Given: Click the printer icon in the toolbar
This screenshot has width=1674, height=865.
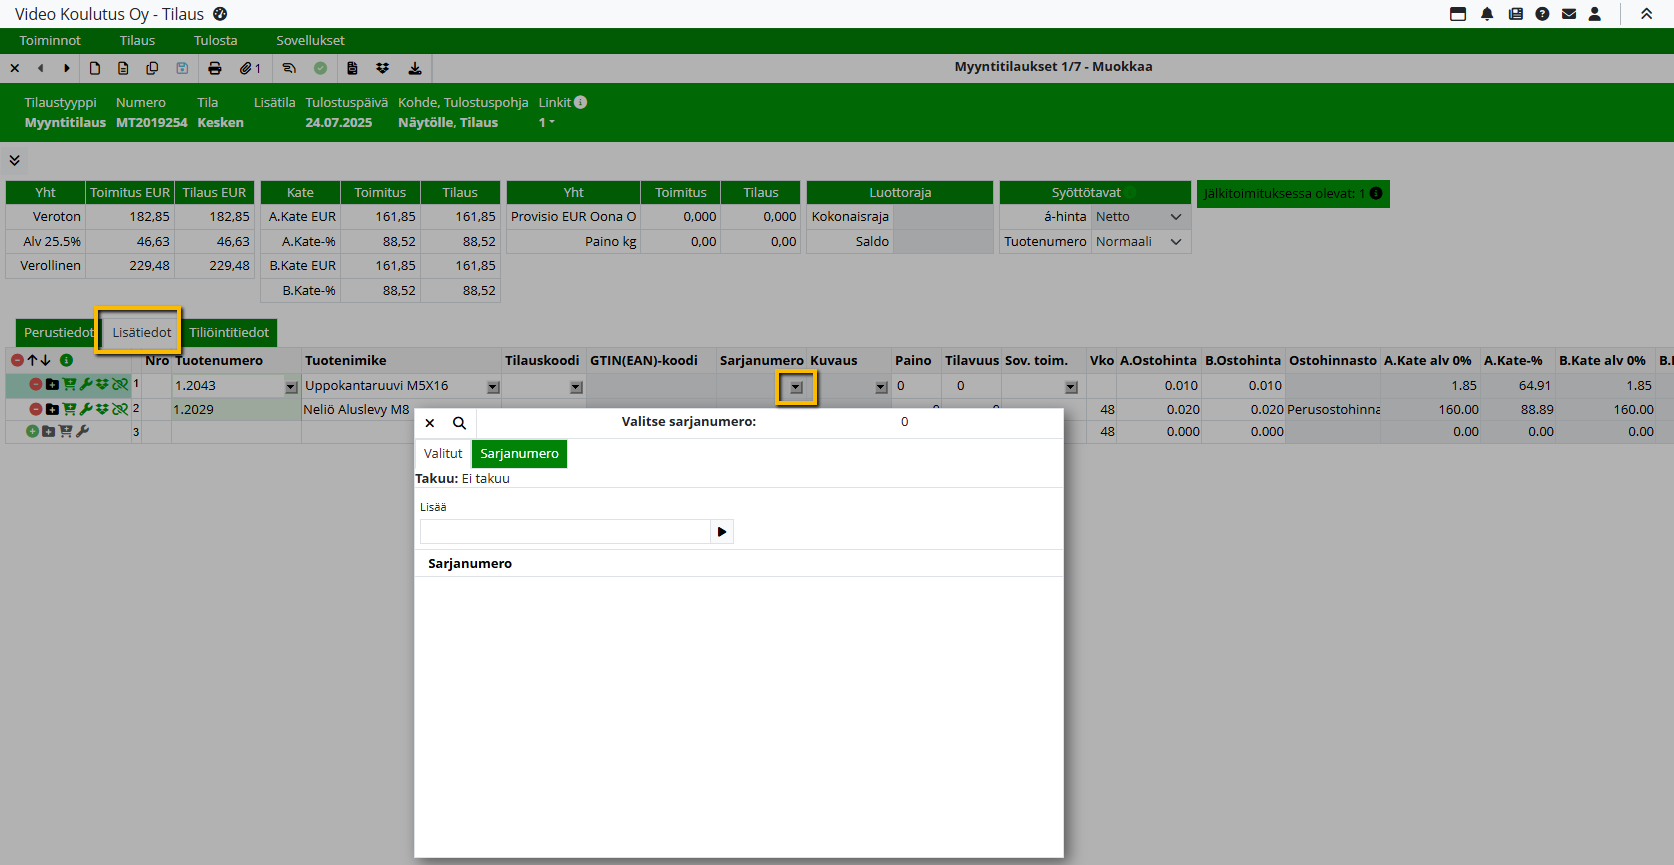Looking at the screenshot, I should [x=214, y=68].
